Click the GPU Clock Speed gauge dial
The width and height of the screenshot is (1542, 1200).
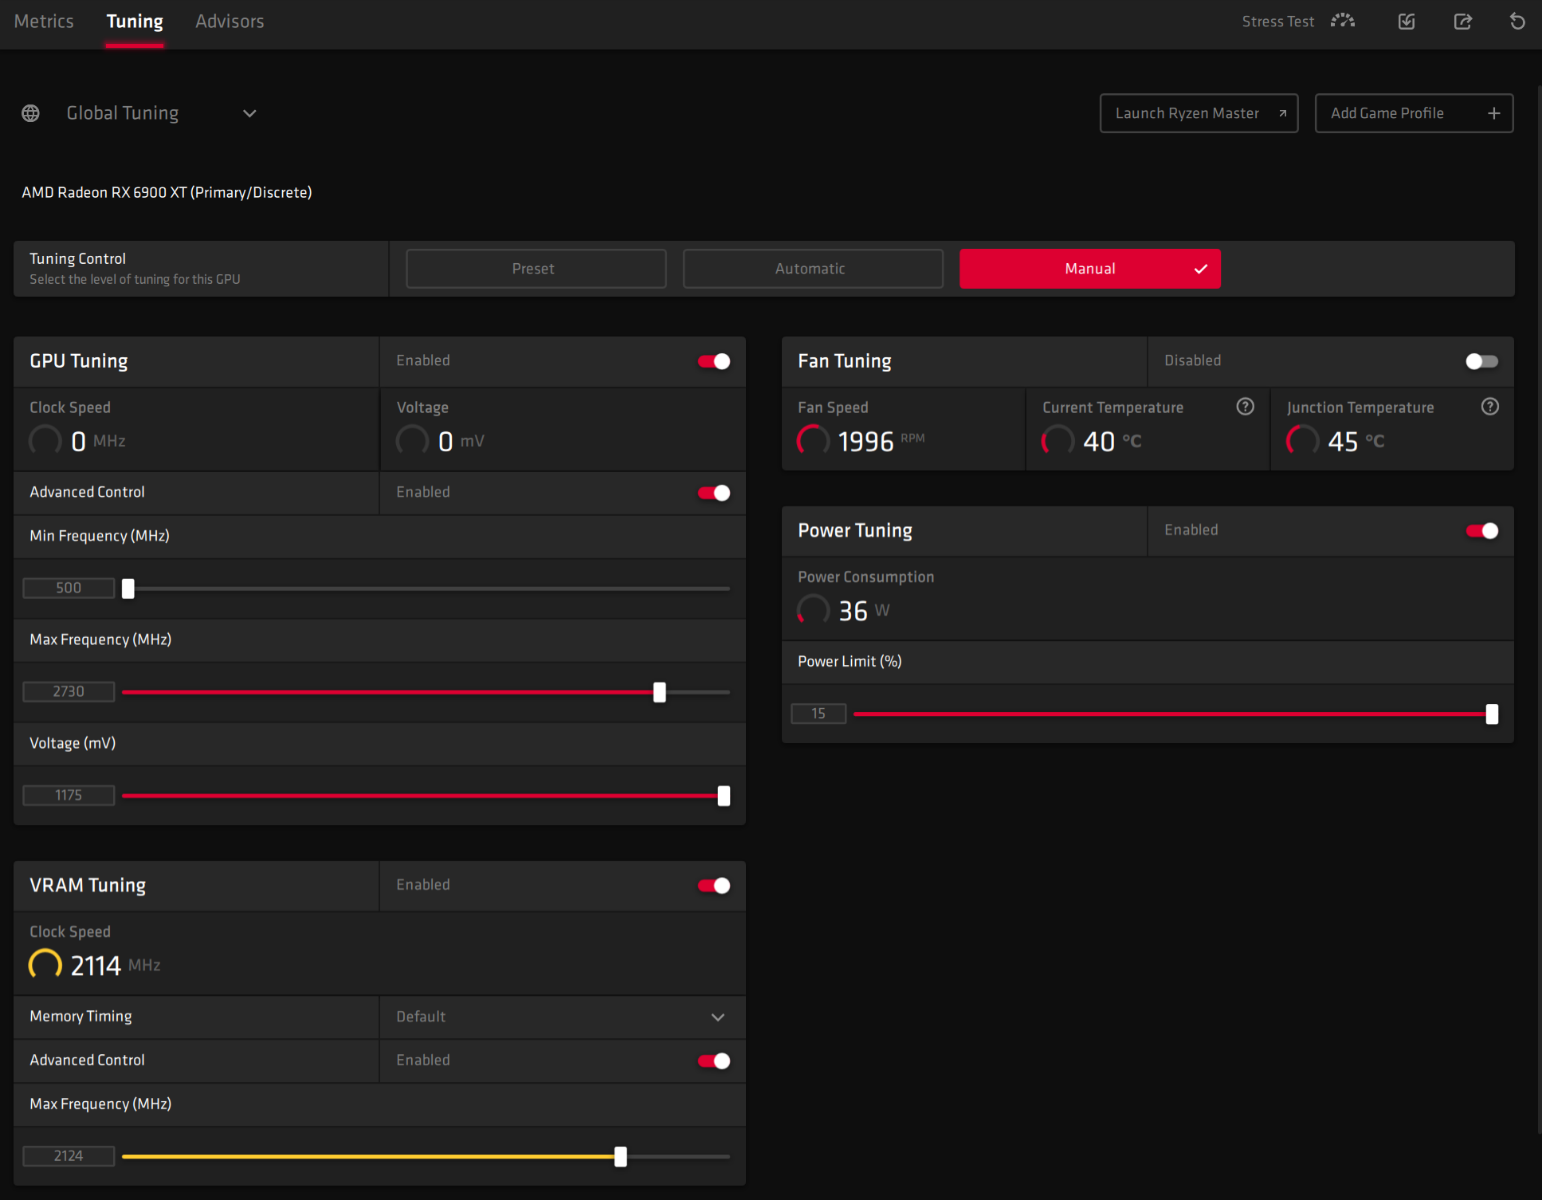click(x=45, y=441)
